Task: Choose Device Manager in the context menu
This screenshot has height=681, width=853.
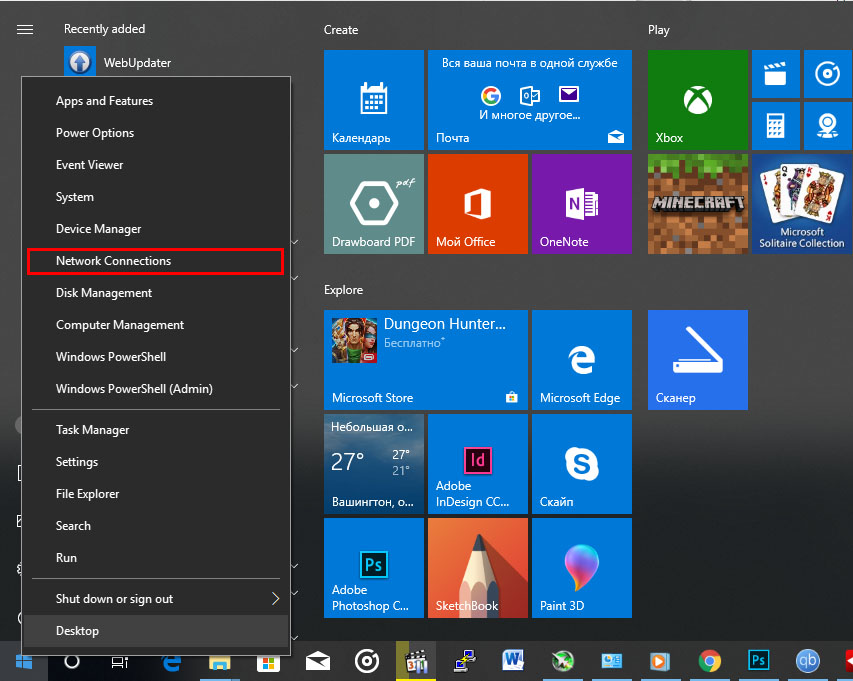Action: click(x=99, y=229)
